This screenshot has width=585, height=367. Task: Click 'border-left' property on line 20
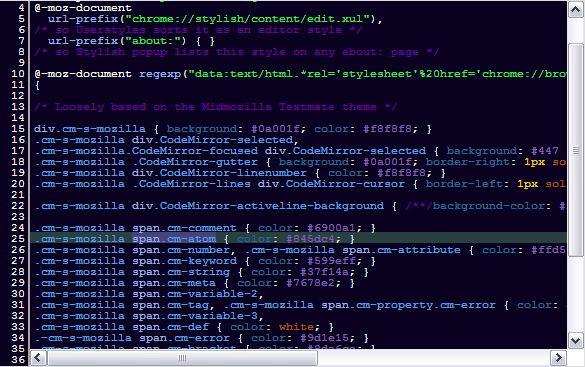pos(464,184)
